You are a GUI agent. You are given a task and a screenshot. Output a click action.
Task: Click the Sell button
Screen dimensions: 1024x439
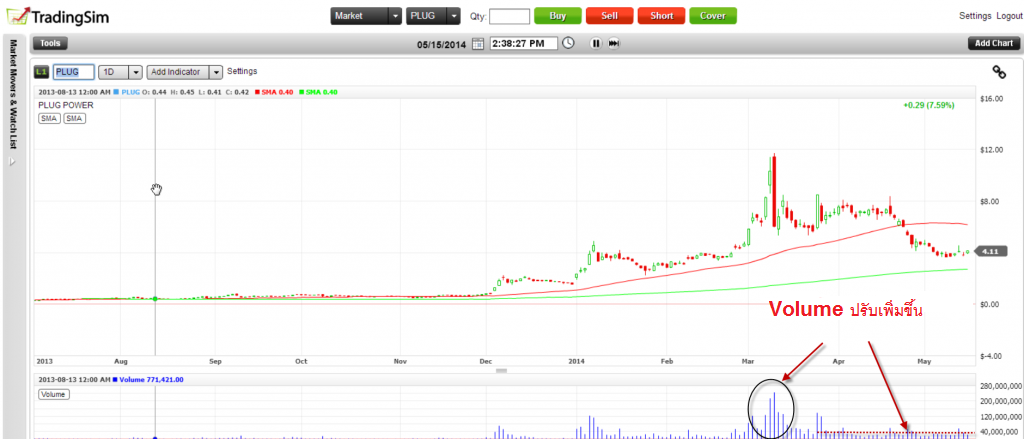tap(609, 16)
